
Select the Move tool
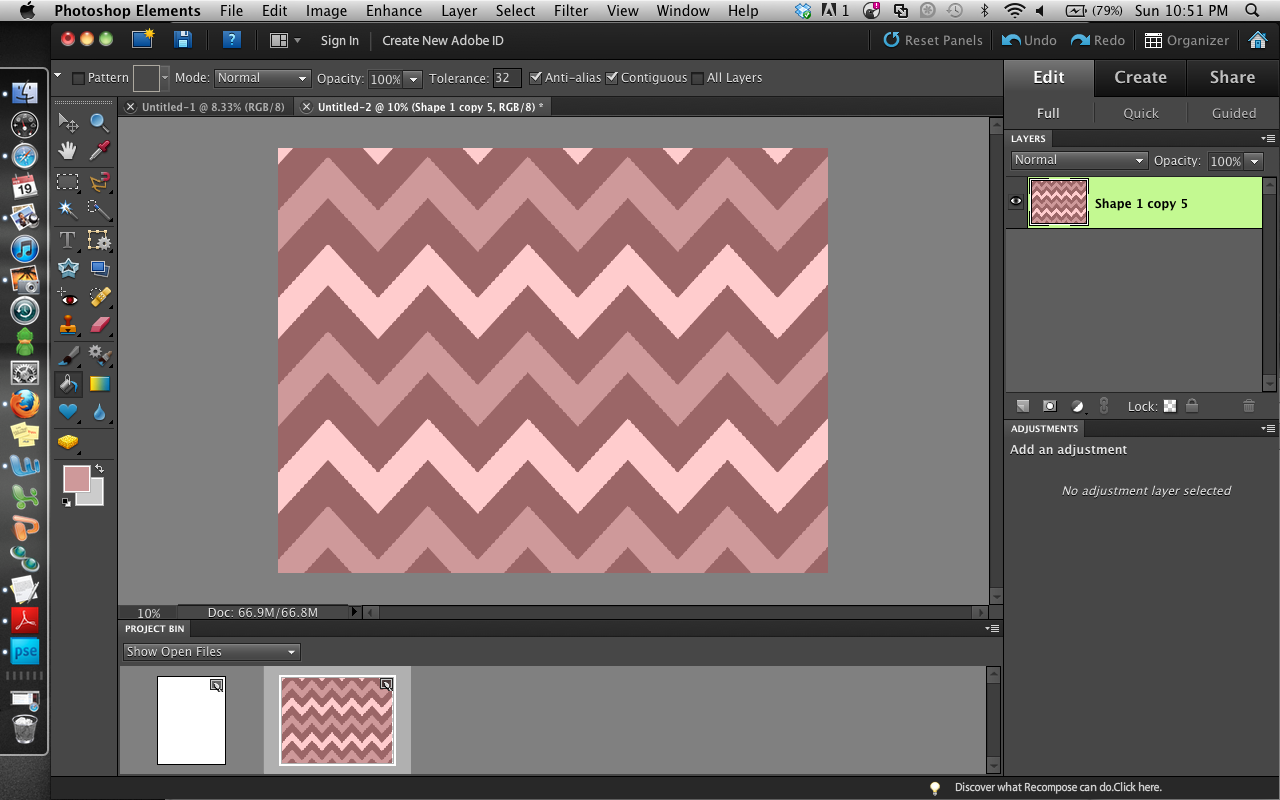coord(68,123)
